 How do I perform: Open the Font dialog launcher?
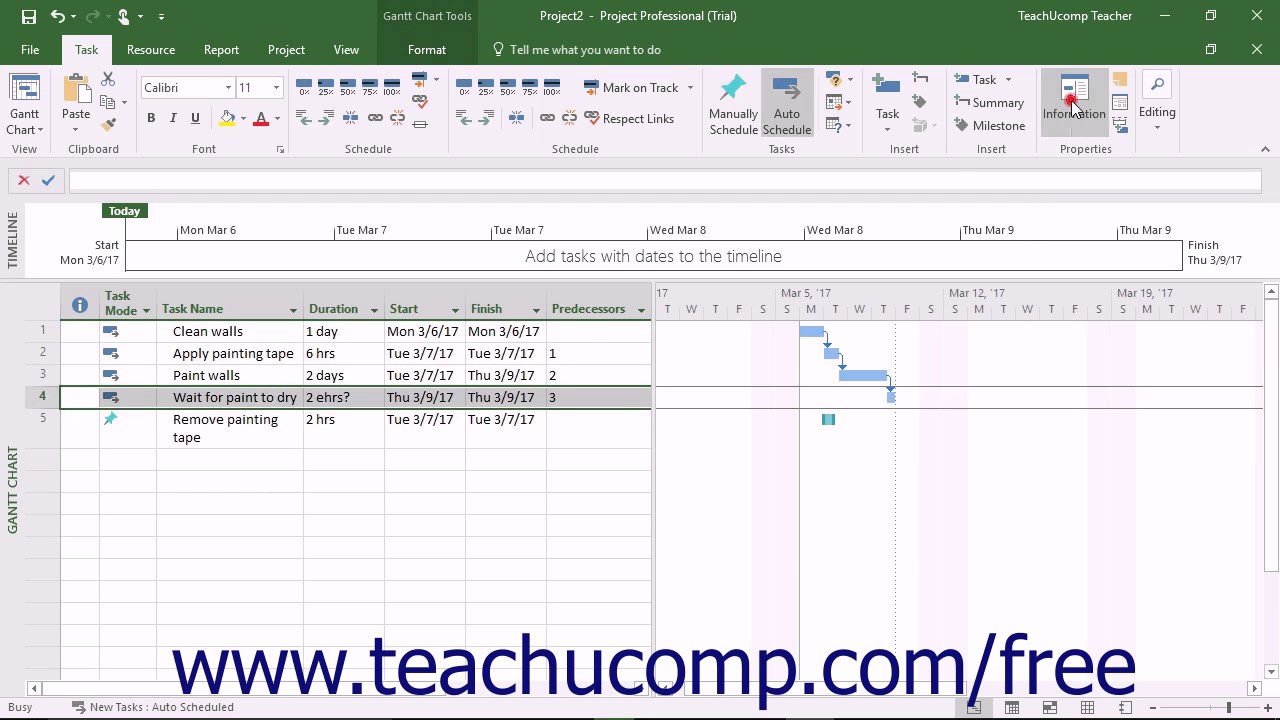[x=280, y=149]
